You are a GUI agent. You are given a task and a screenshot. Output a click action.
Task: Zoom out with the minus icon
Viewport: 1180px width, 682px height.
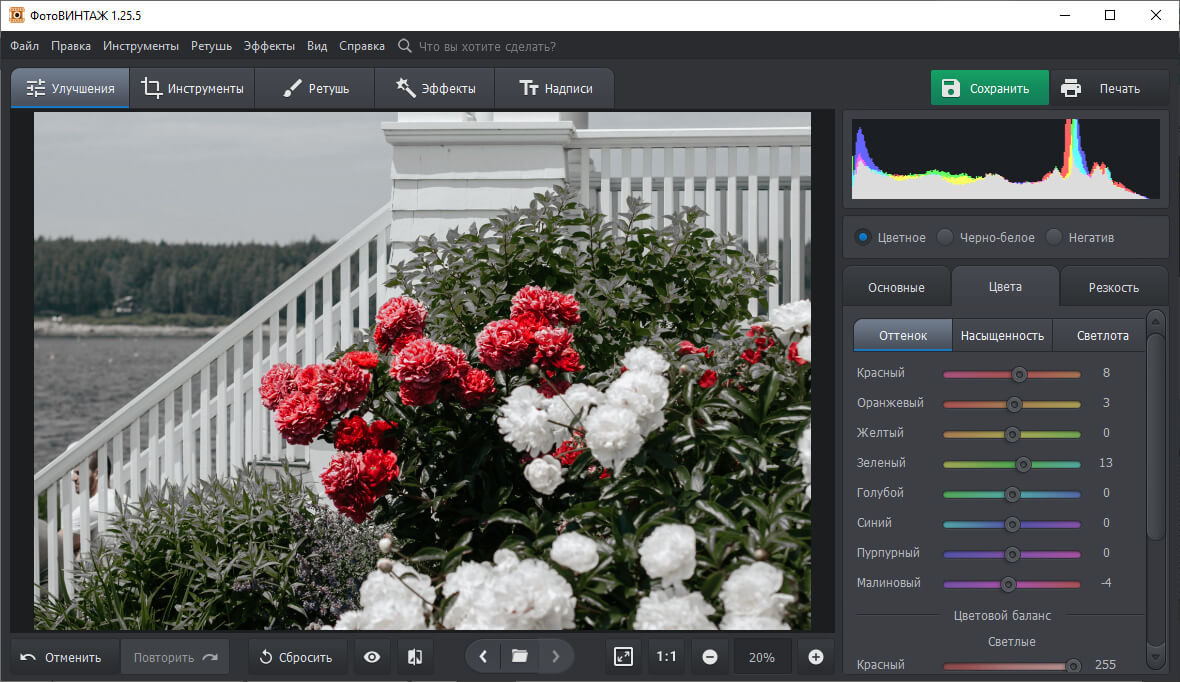coord(710,657)
